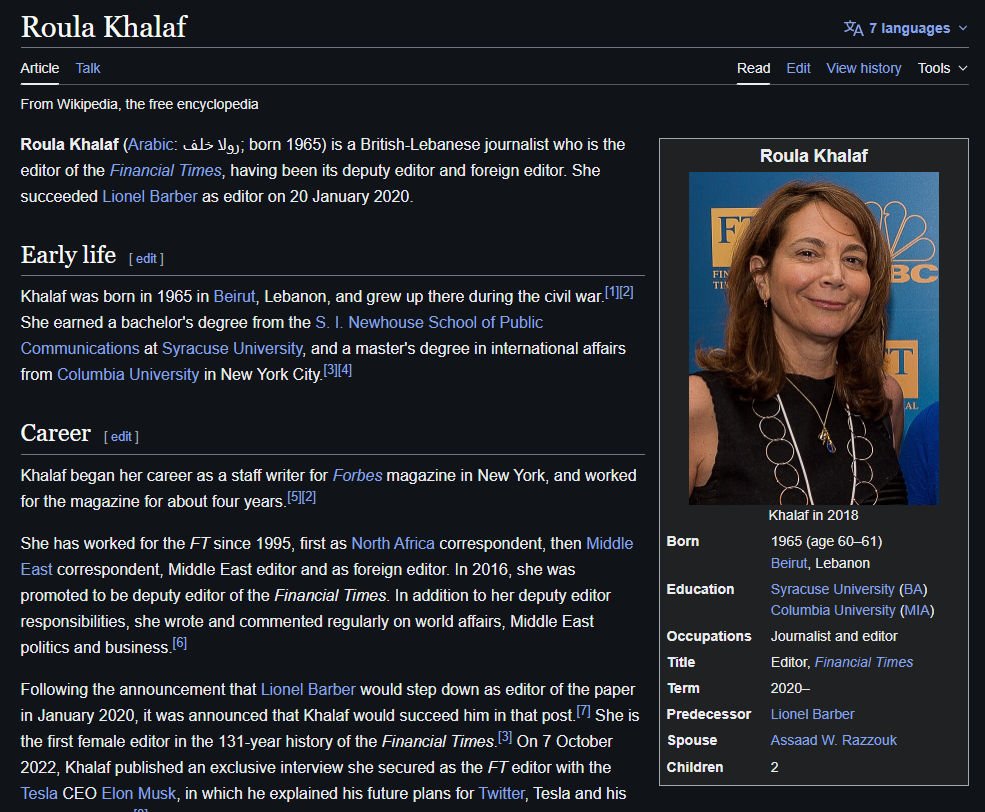985x812 pixels.
Task: Expand the 7 languages dropdown chevron
Action: (x=963, y=28)
